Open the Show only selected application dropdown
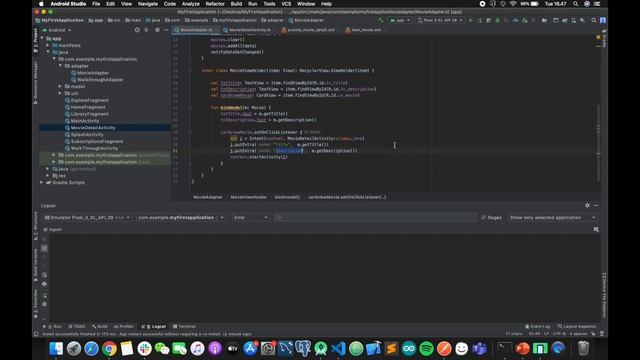This screenshot has width=640, height=360. click(x=552, y=218)
